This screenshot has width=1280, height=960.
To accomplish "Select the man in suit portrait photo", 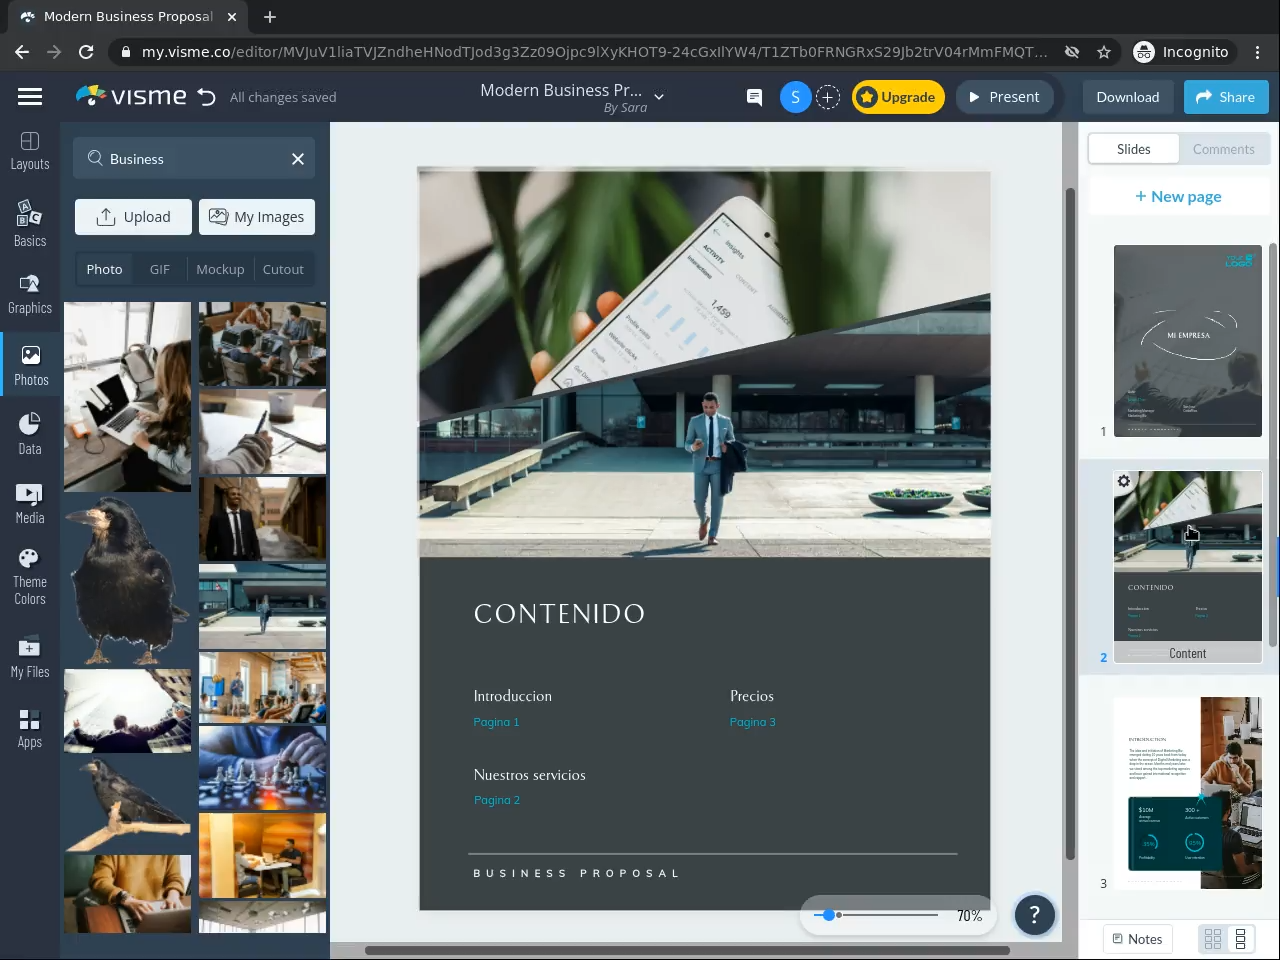I will (x=262, y=518).
